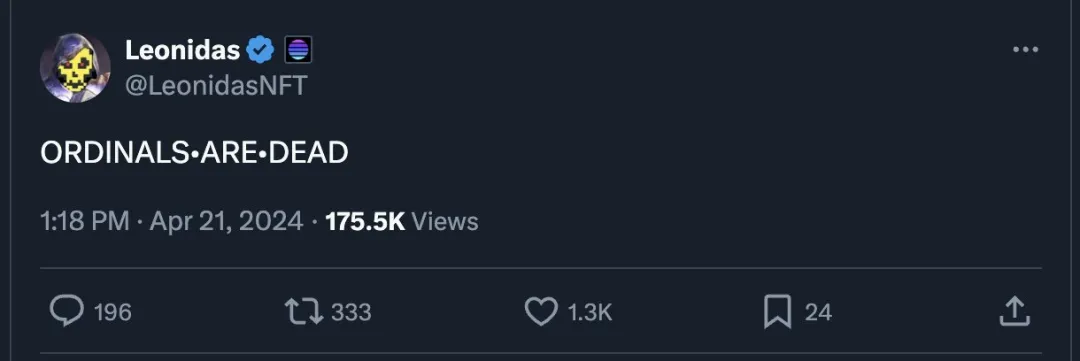This screenshot has height=361, width=1080.
Task: Click the @LeonidasNFT handle
Action: click(216, 85)
